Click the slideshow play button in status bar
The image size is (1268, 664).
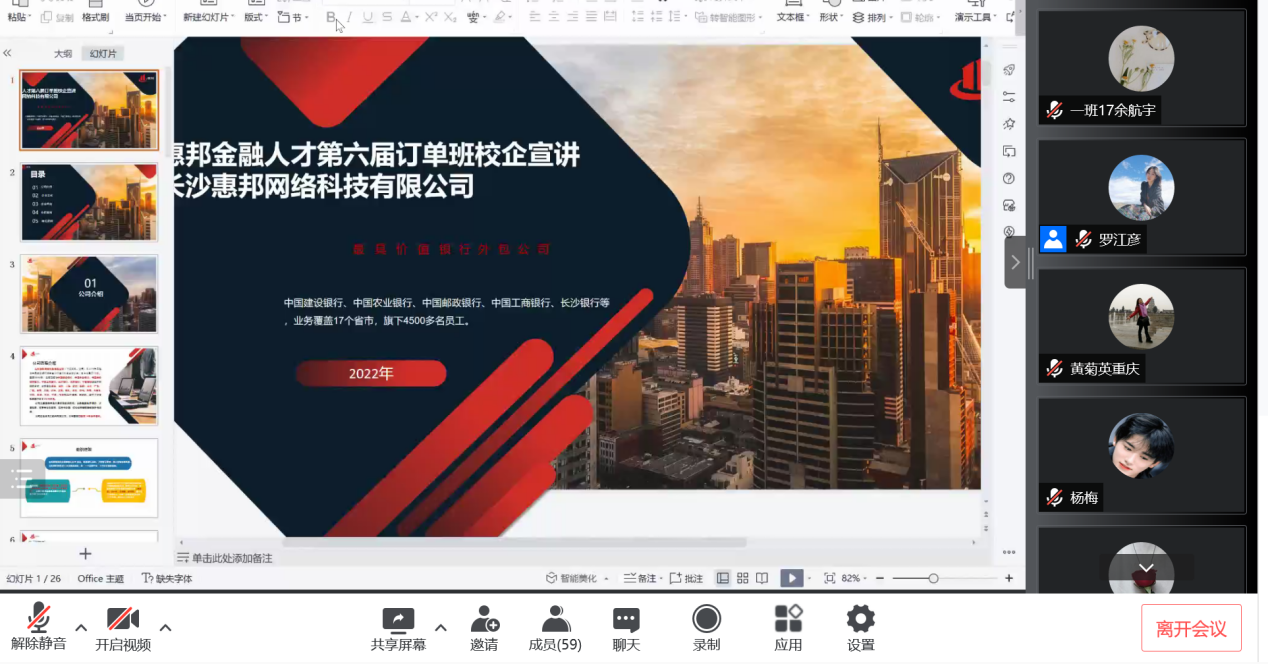791,578
